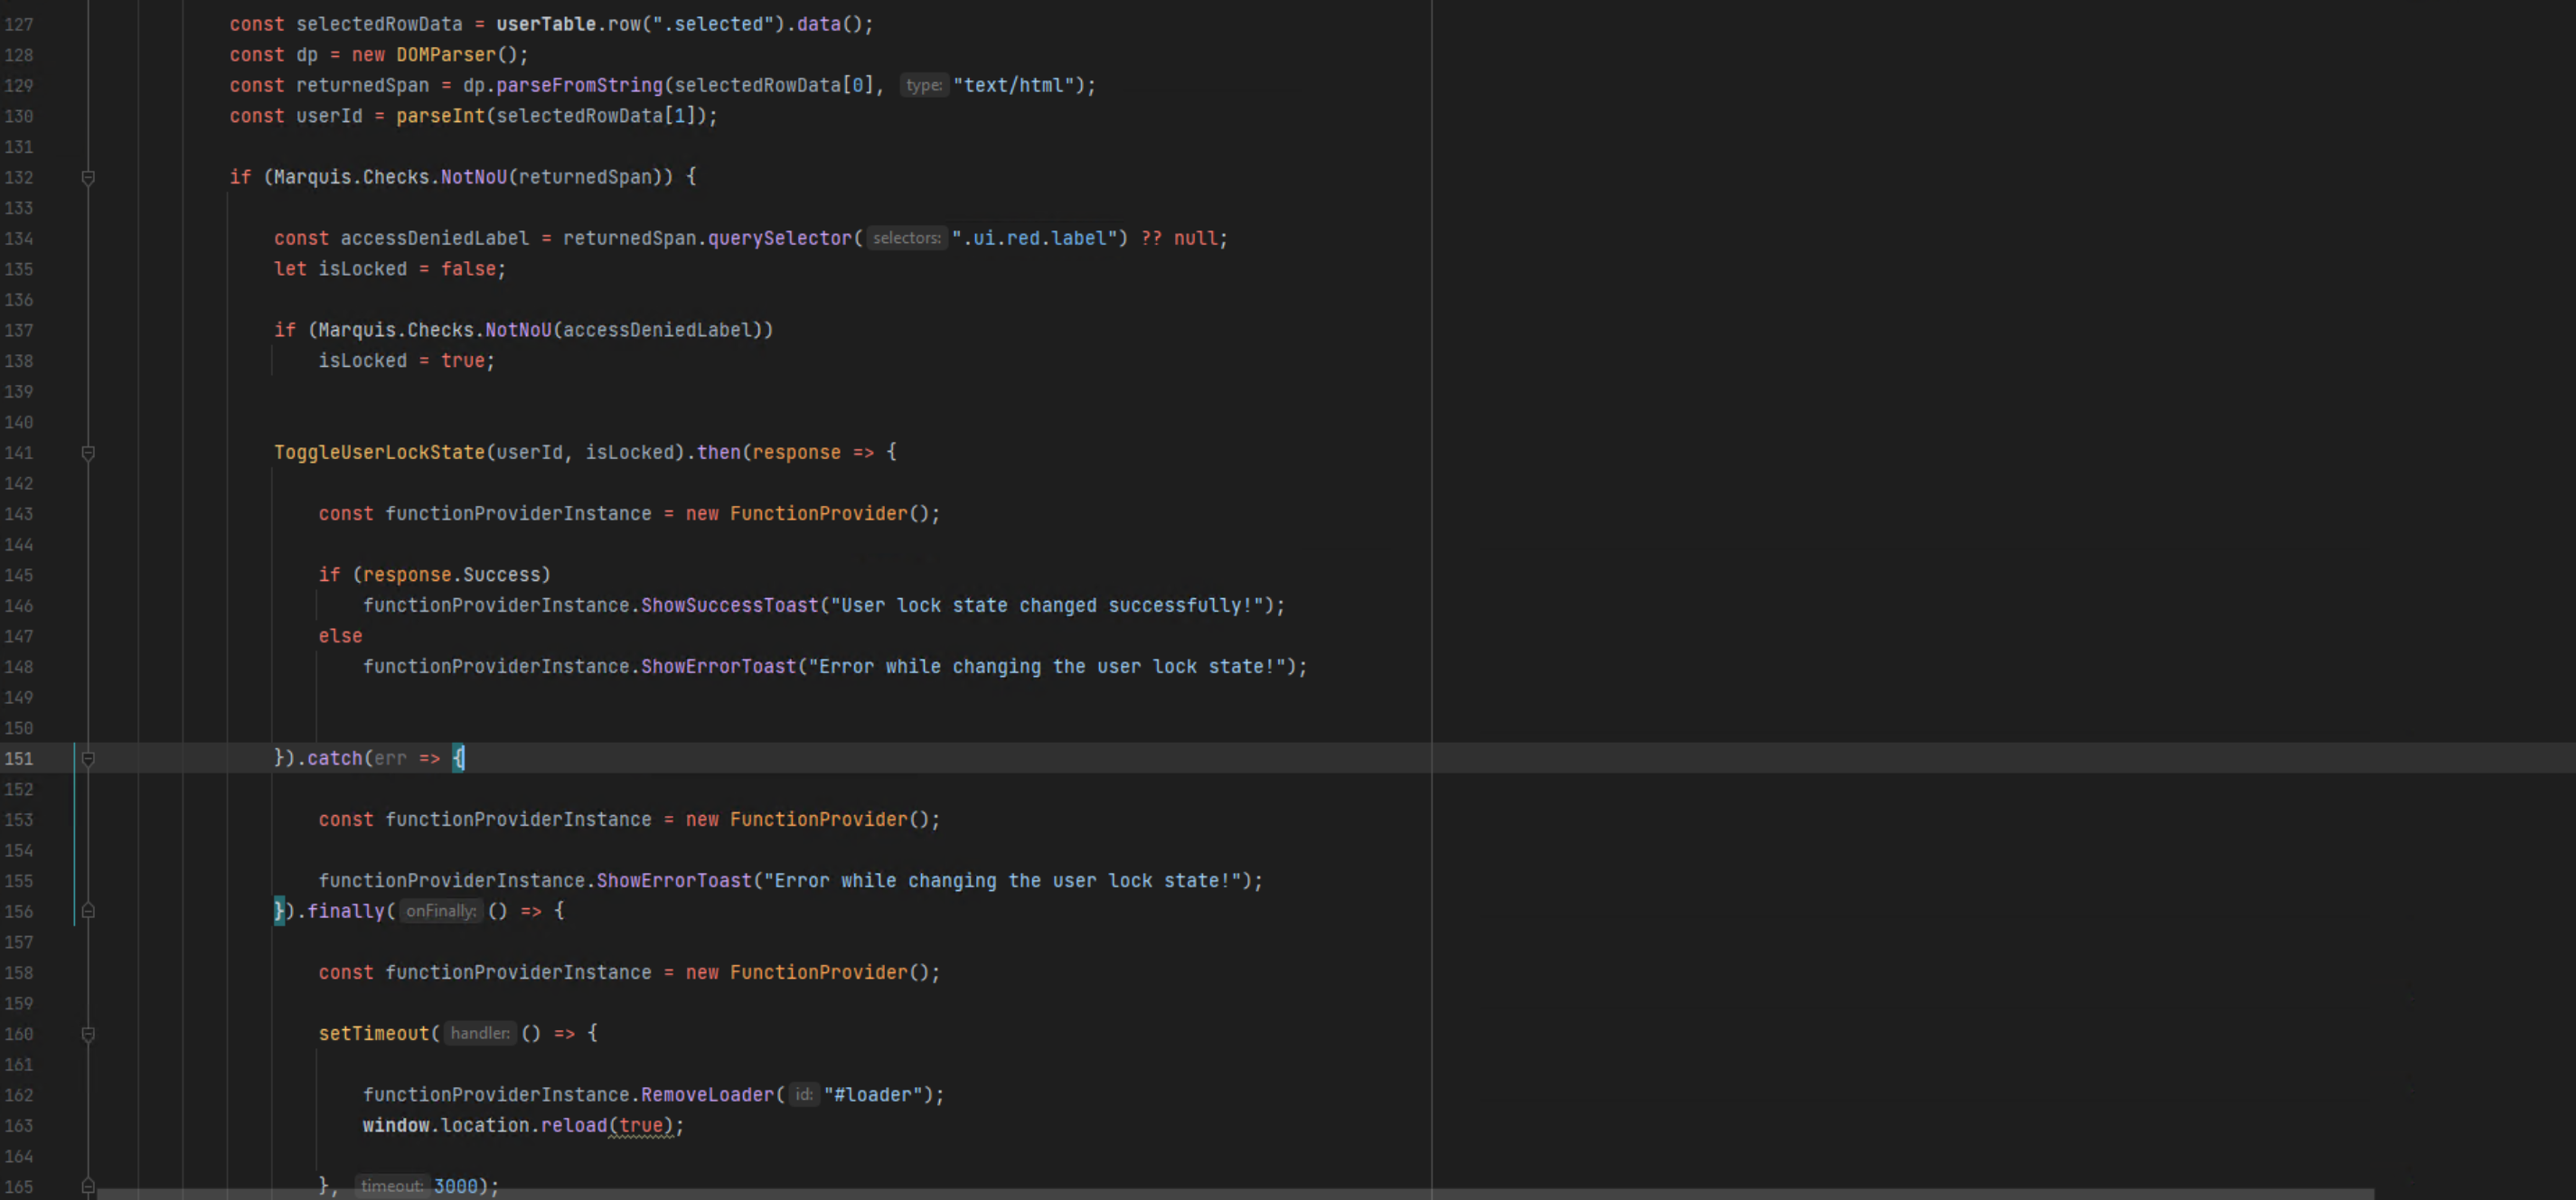Collapse the ToggleUserLockState block at line 141
This screenshot has height=1200, width=2576.
[88, 453]
